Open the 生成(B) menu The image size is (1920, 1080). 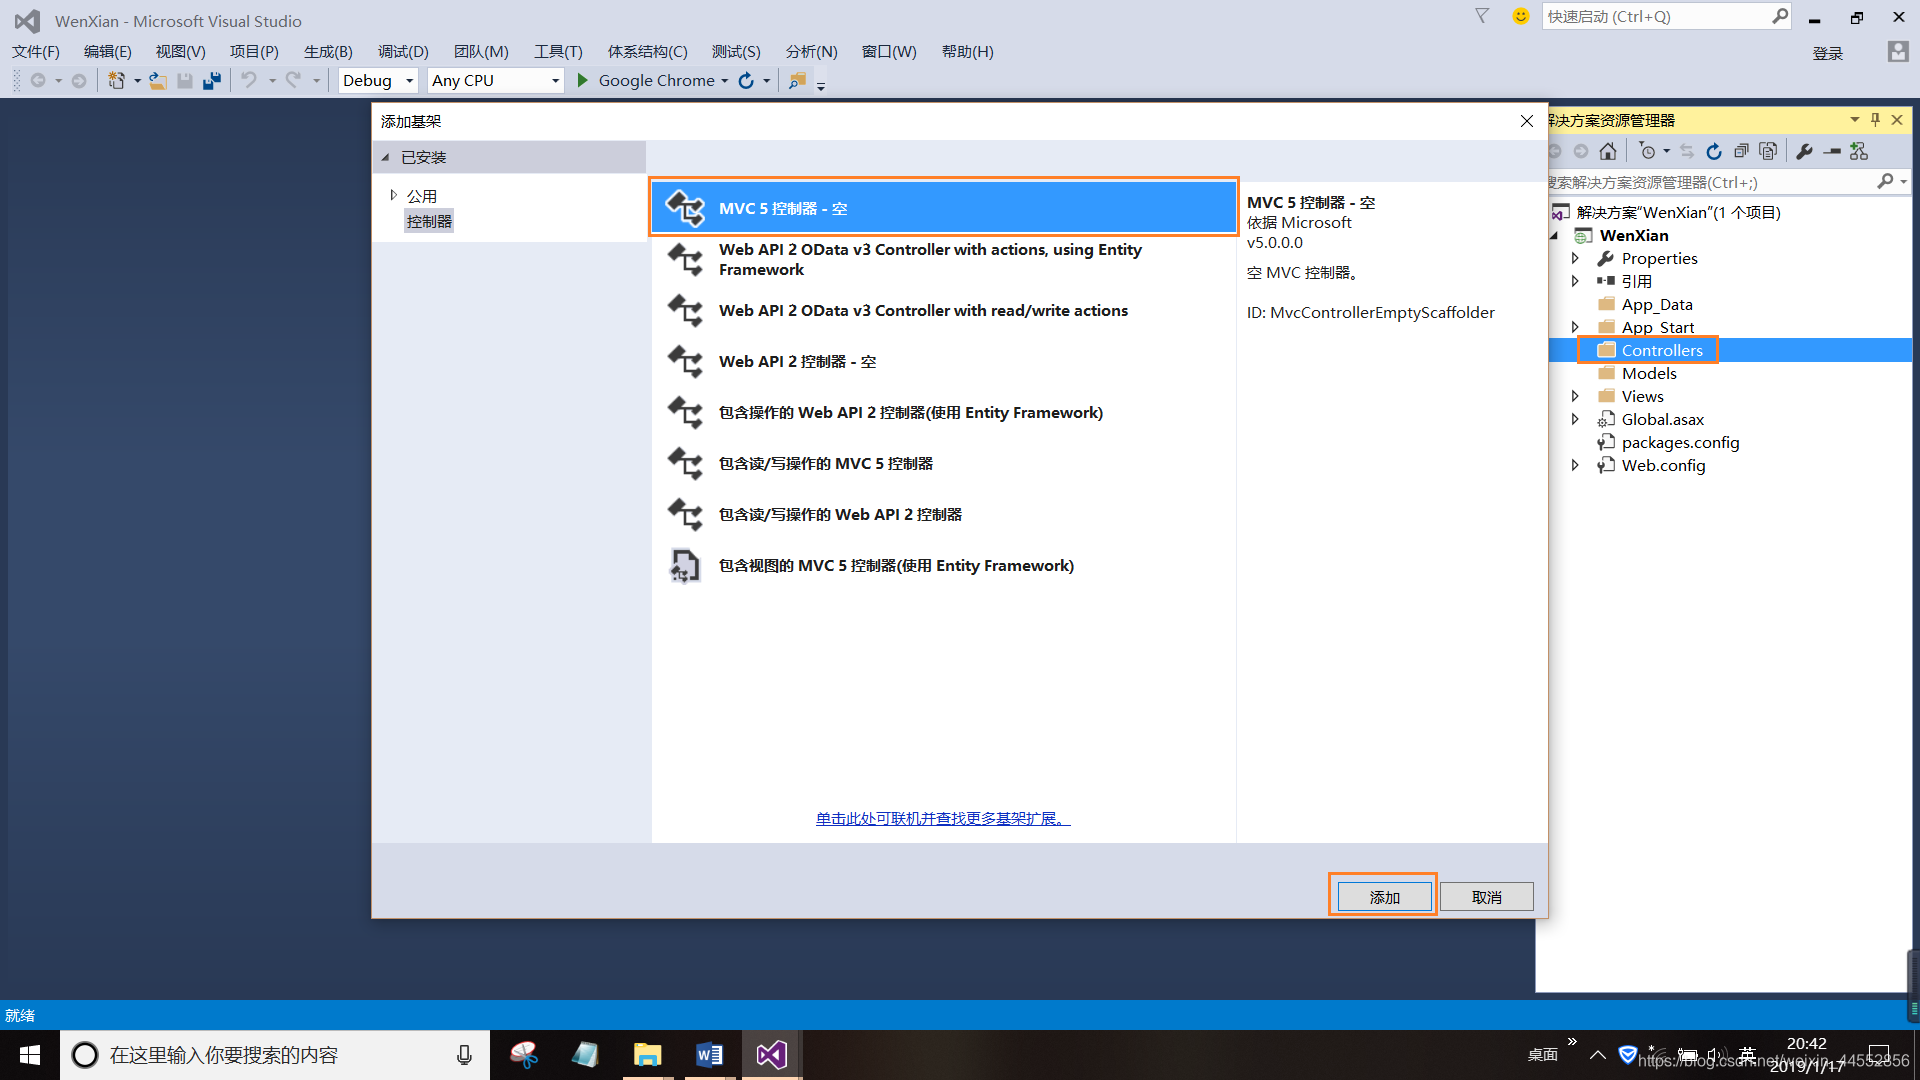point(328,51)
